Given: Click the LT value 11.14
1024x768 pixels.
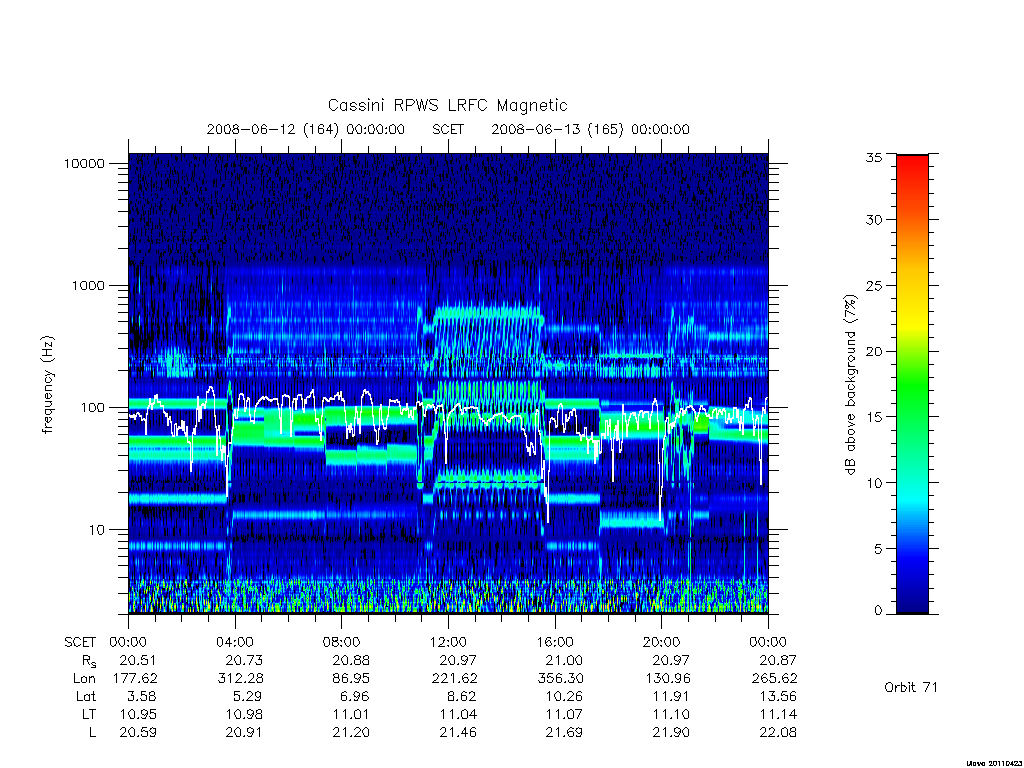Looking at the screenshot, I should click(x=778, y=714).
